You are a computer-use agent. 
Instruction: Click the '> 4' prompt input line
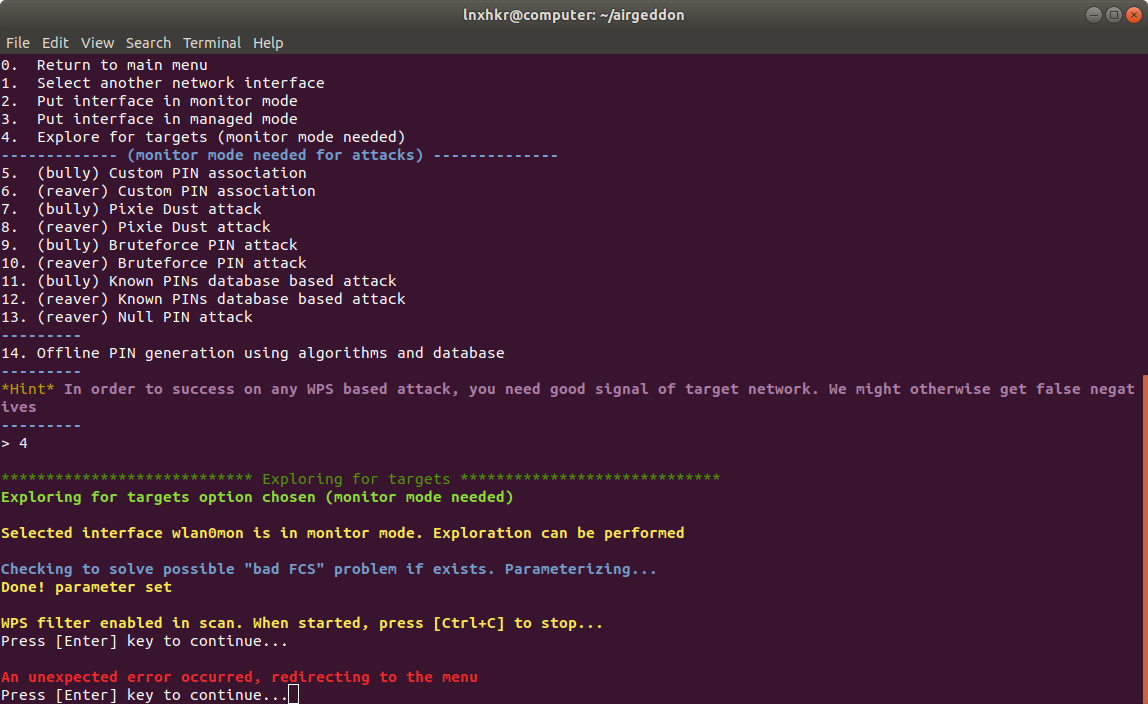[15, 443]
